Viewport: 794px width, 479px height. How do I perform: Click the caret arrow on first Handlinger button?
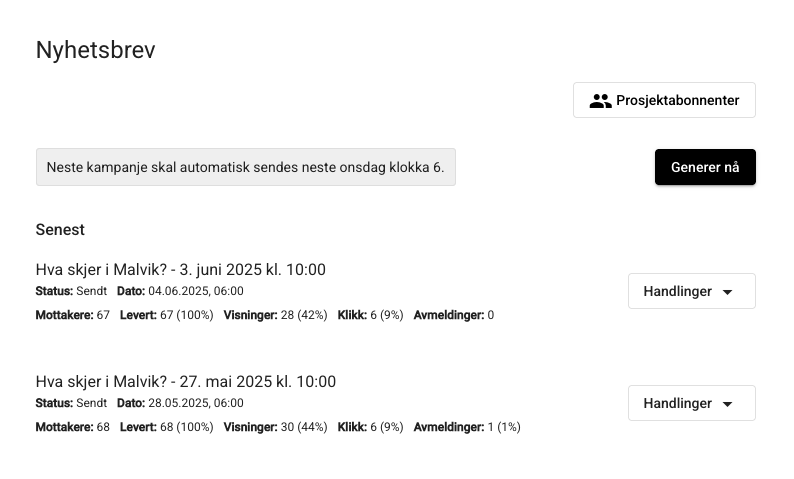click(x=727, y=292)
